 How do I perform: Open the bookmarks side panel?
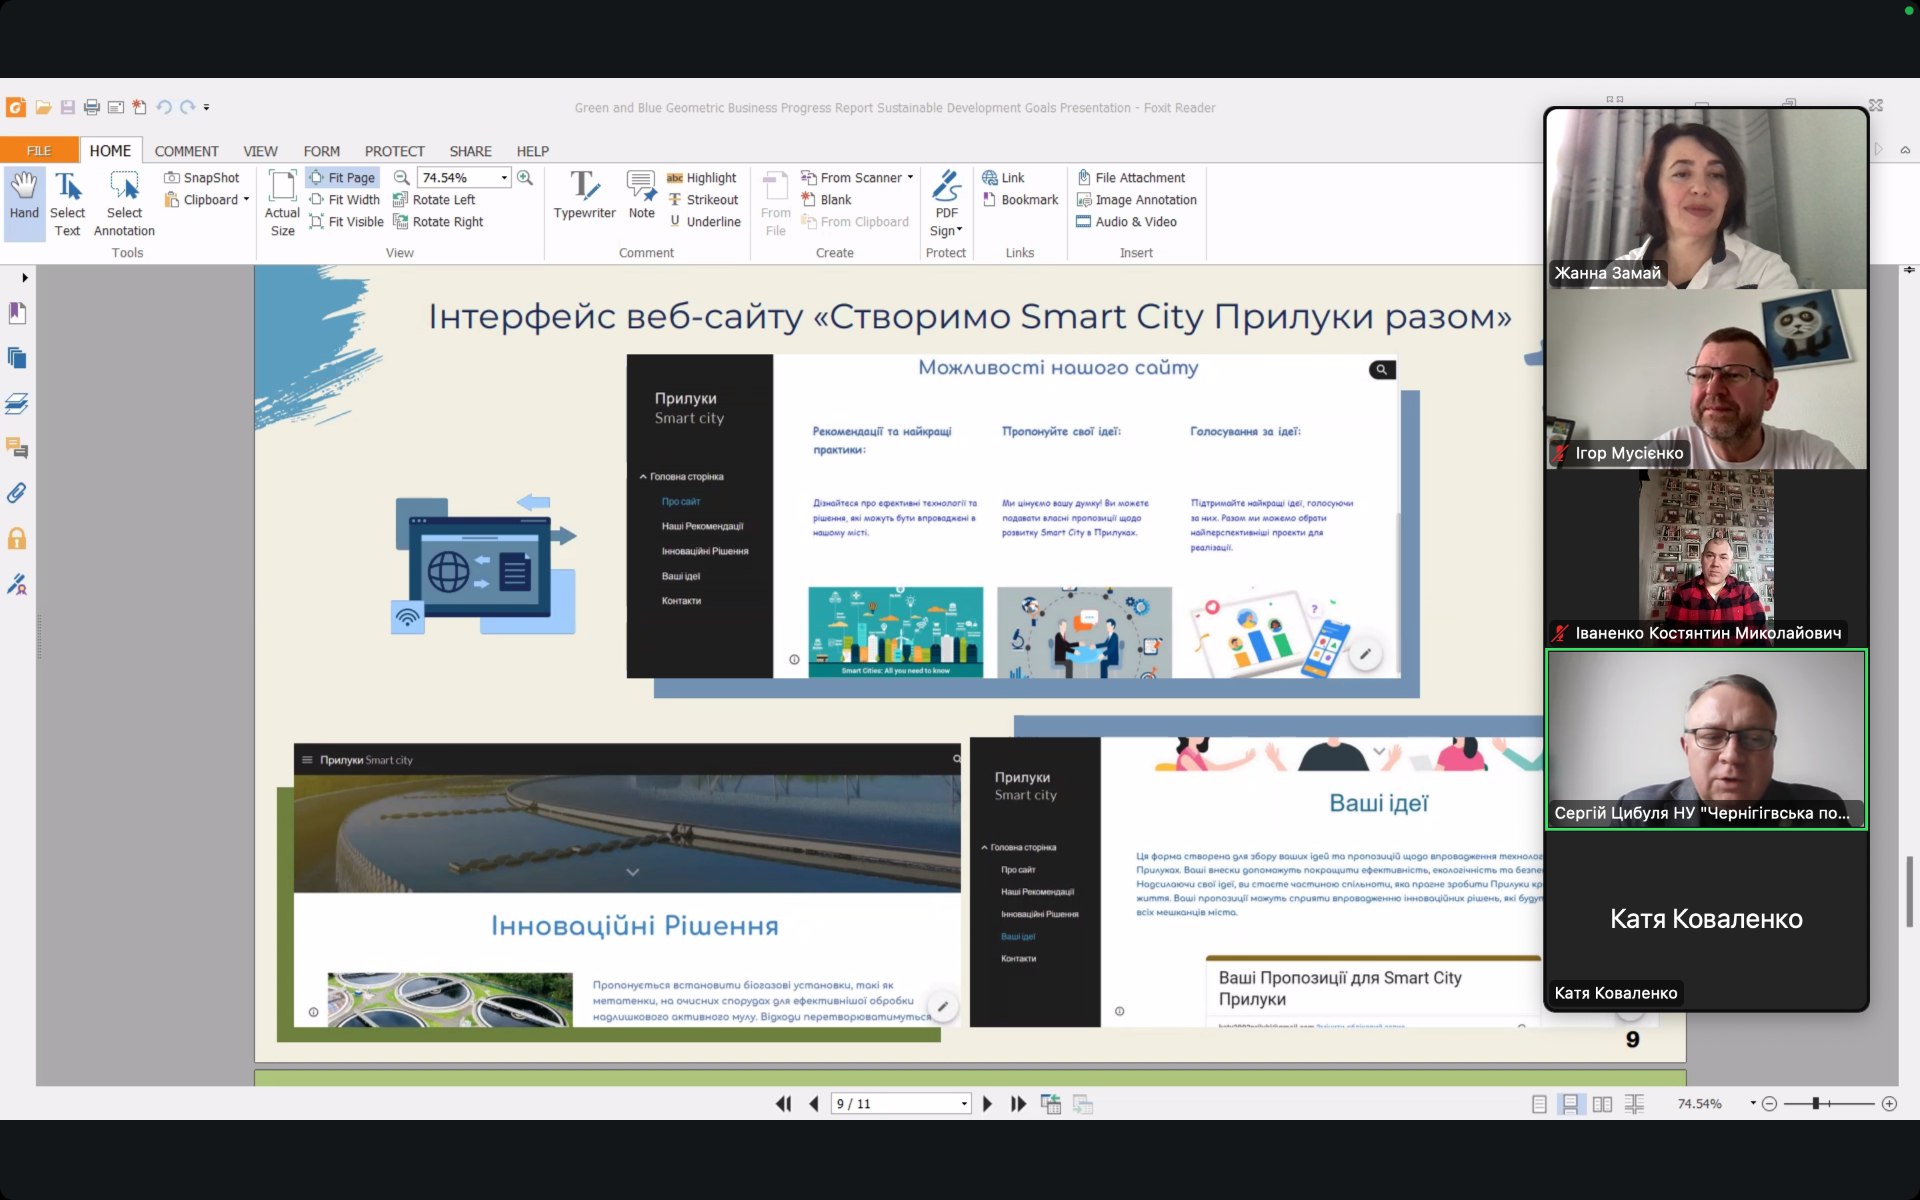[x=17, y=313]
